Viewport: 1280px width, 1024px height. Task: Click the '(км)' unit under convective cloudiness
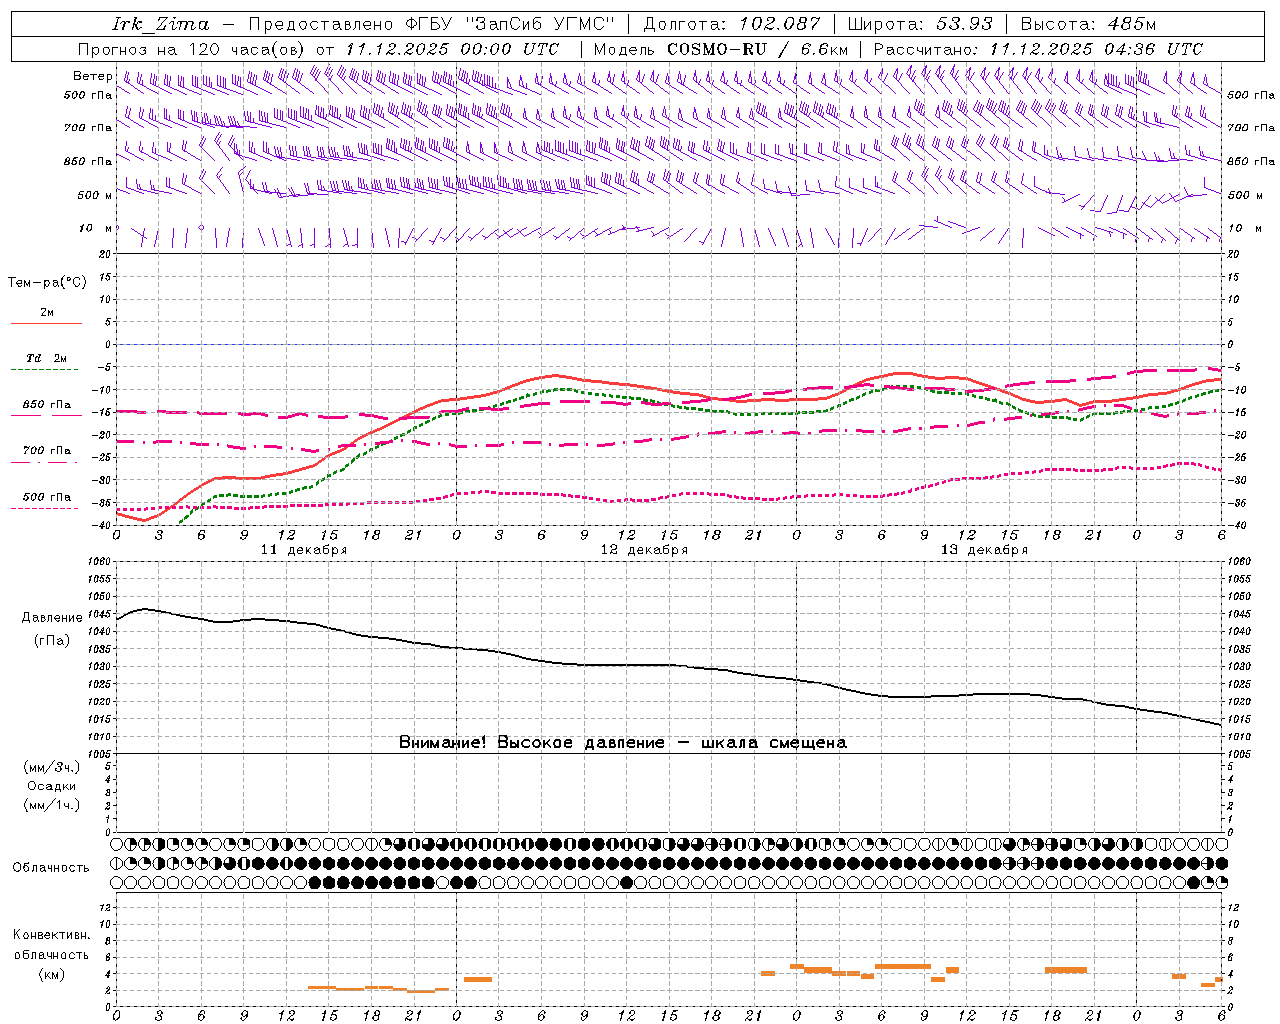pos(52,974)
